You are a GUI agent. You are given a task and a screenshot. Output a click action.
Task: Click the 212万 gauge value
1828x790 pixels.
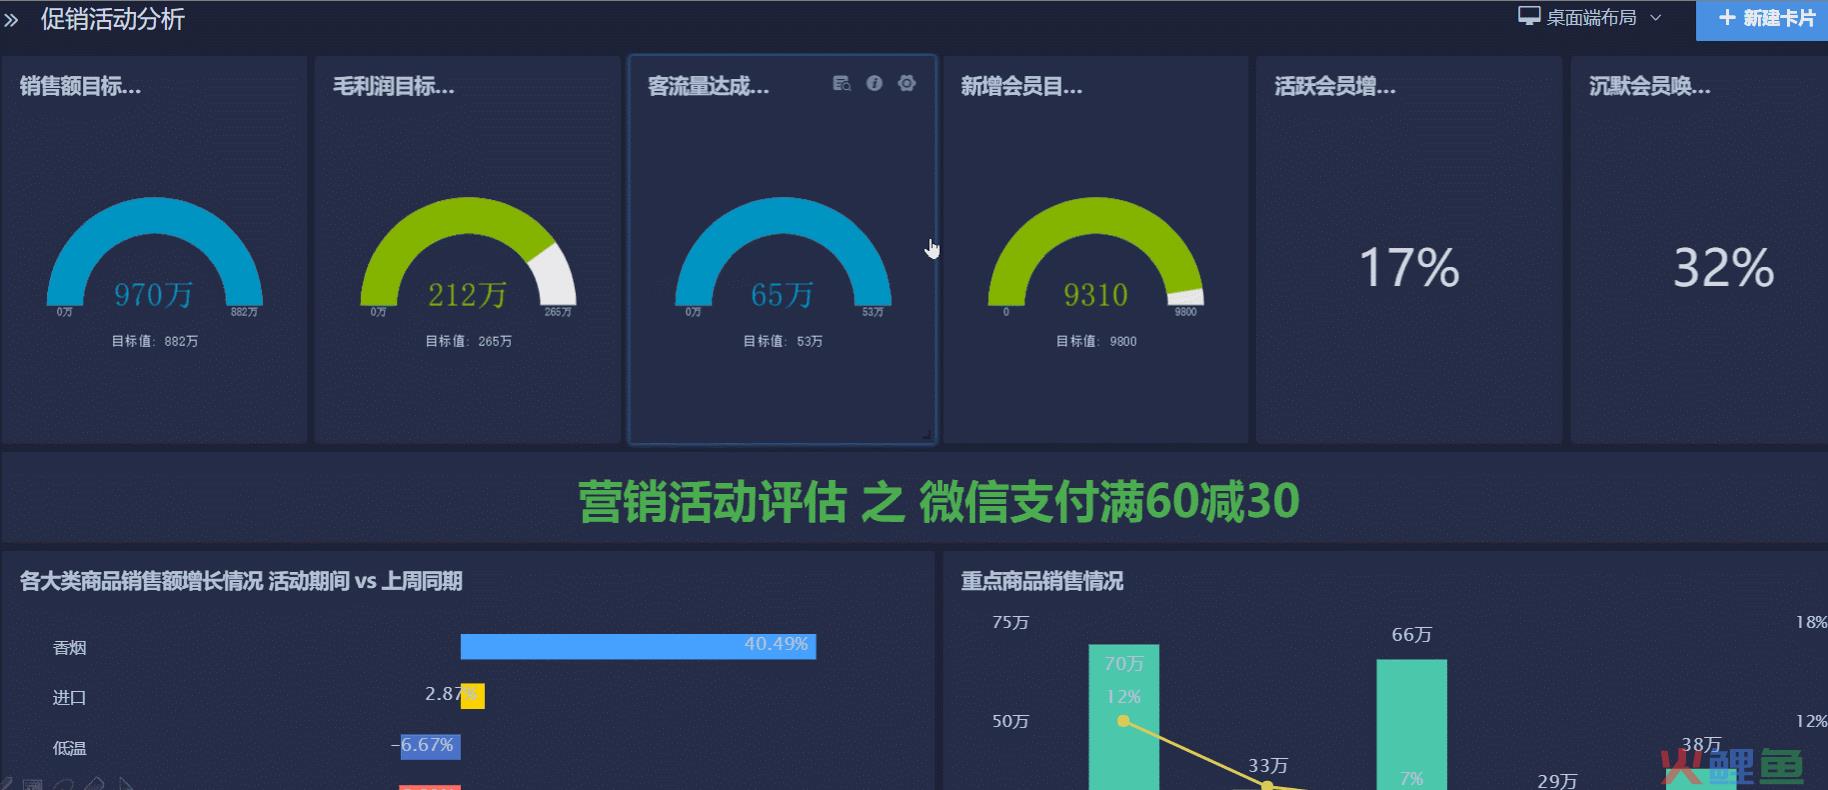(x=467, y=295)
